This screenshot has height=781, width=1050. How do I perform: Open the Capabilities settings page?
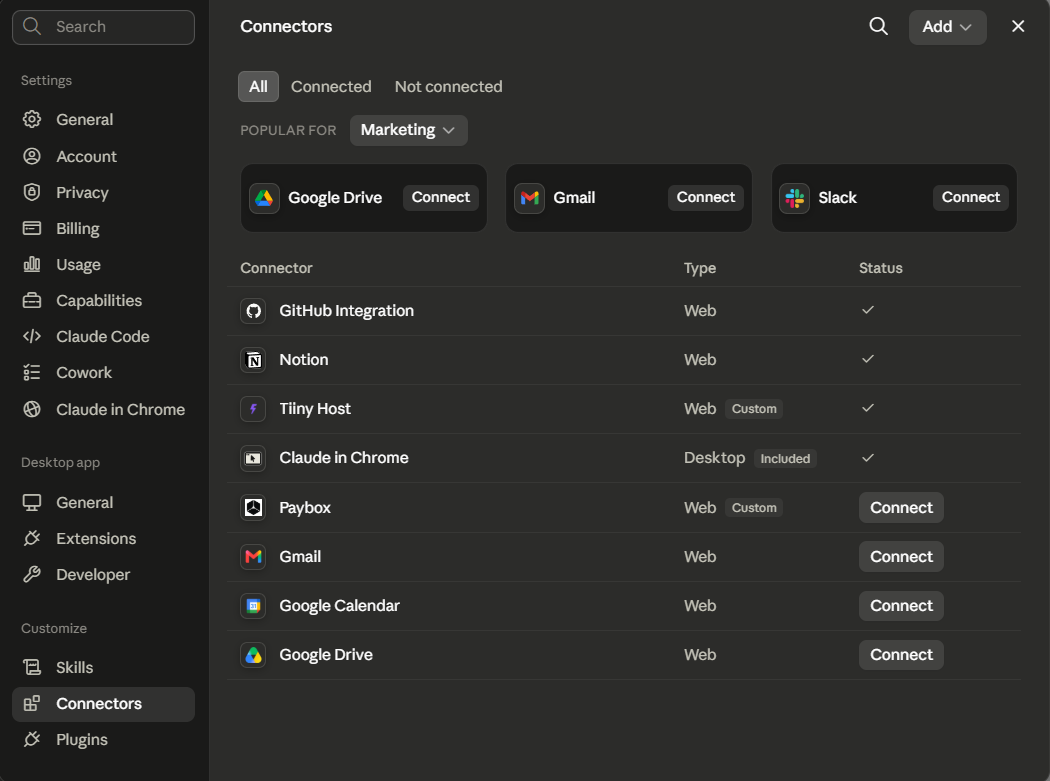click(x=103, y=301)
